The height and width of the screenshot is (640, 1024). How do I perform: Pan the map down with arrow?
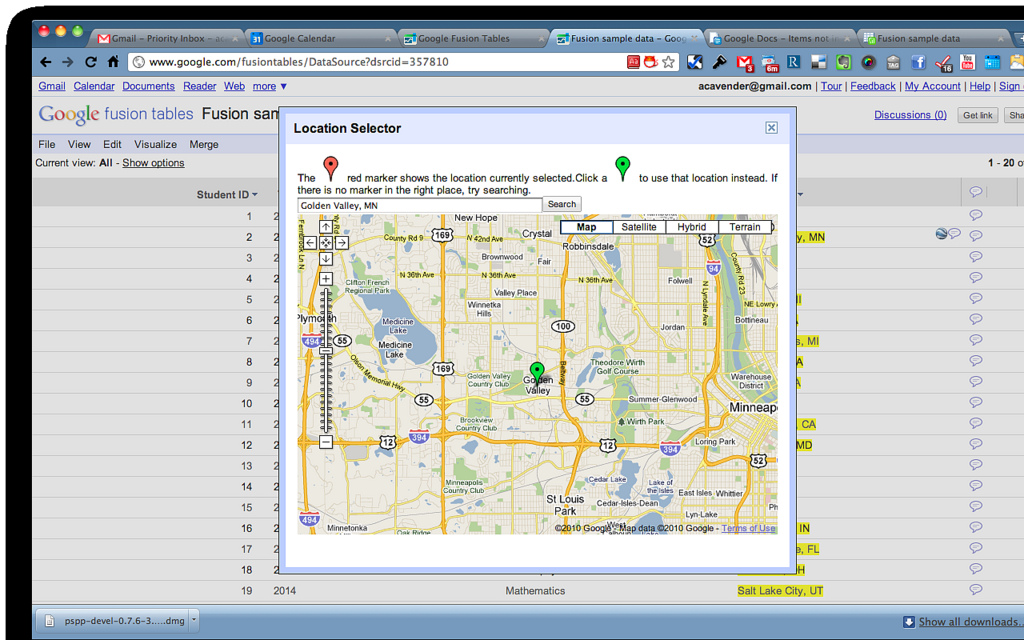326,259
